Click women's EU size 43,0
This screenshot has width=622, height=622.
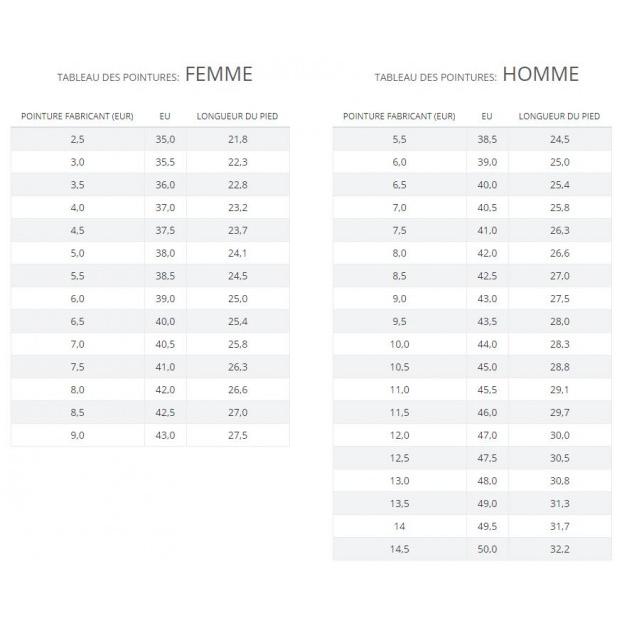pos(165,435)
